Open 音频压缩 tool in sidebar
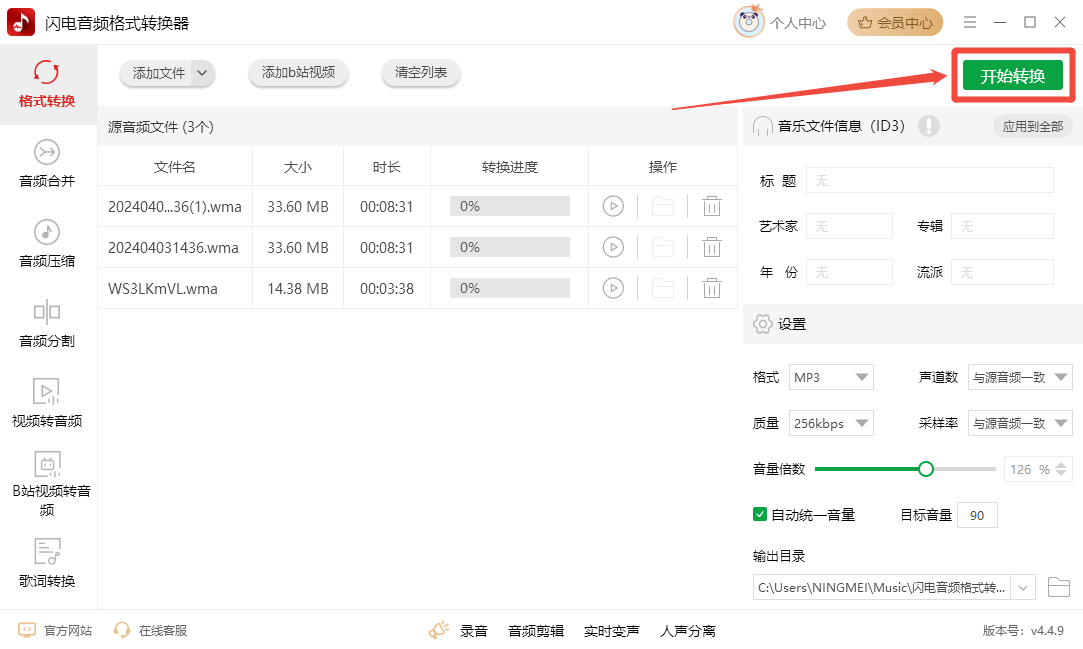This screenshot has width=1083, height=649. (x=47, y=244)
